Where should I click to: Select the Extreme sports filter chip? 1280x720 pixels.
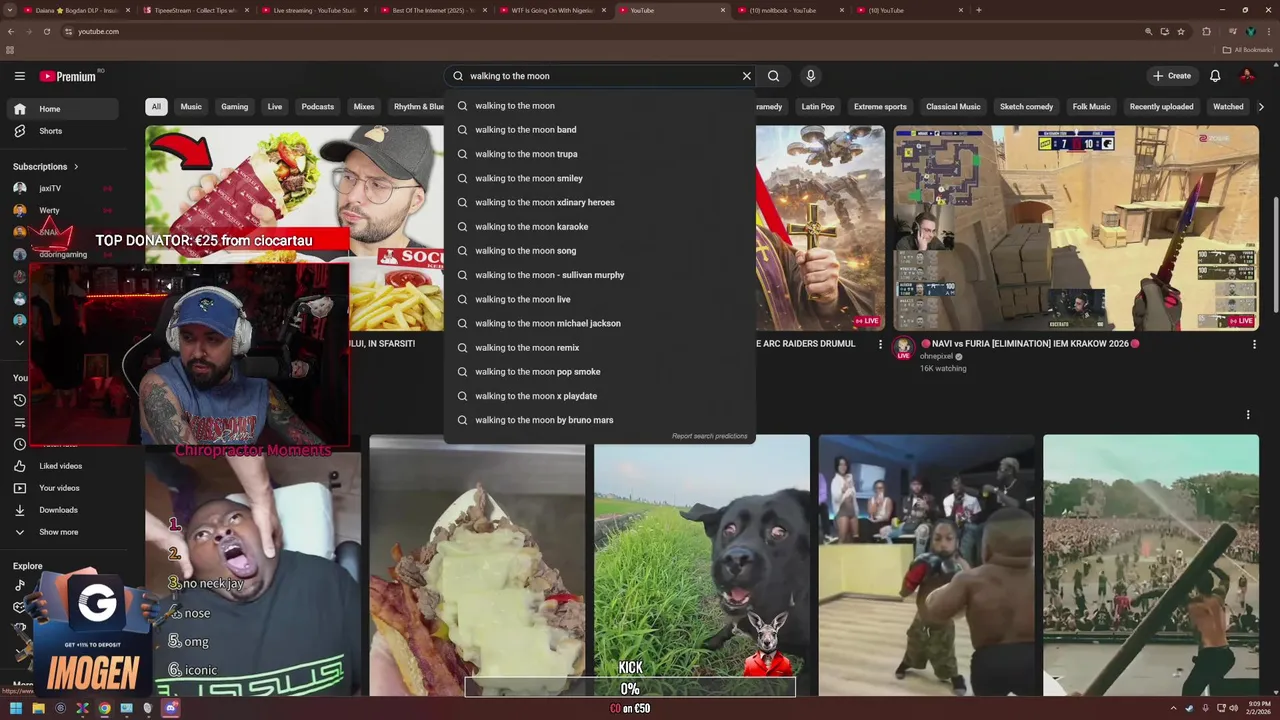[880, 107]
